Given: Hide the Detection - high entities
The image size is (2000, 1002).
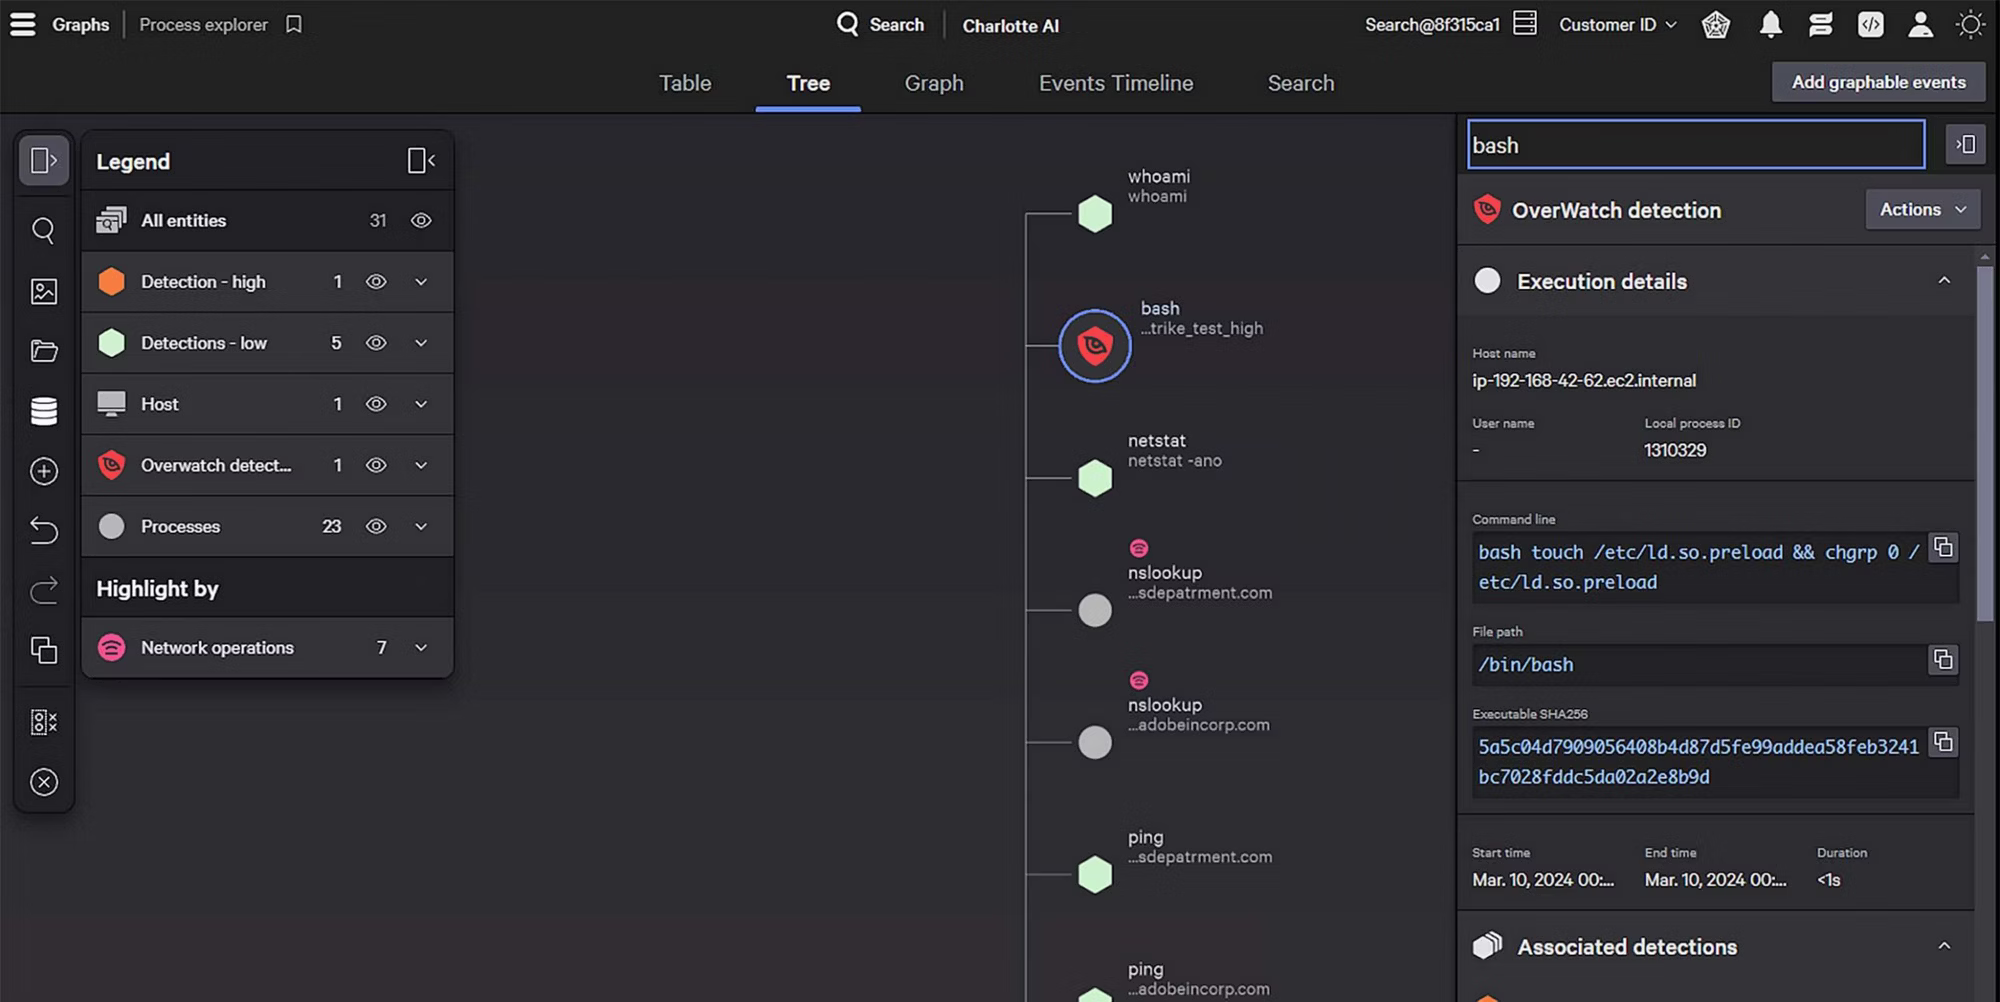Looking at the screenshot, I should pyautogui.click(x=376, y=282).
